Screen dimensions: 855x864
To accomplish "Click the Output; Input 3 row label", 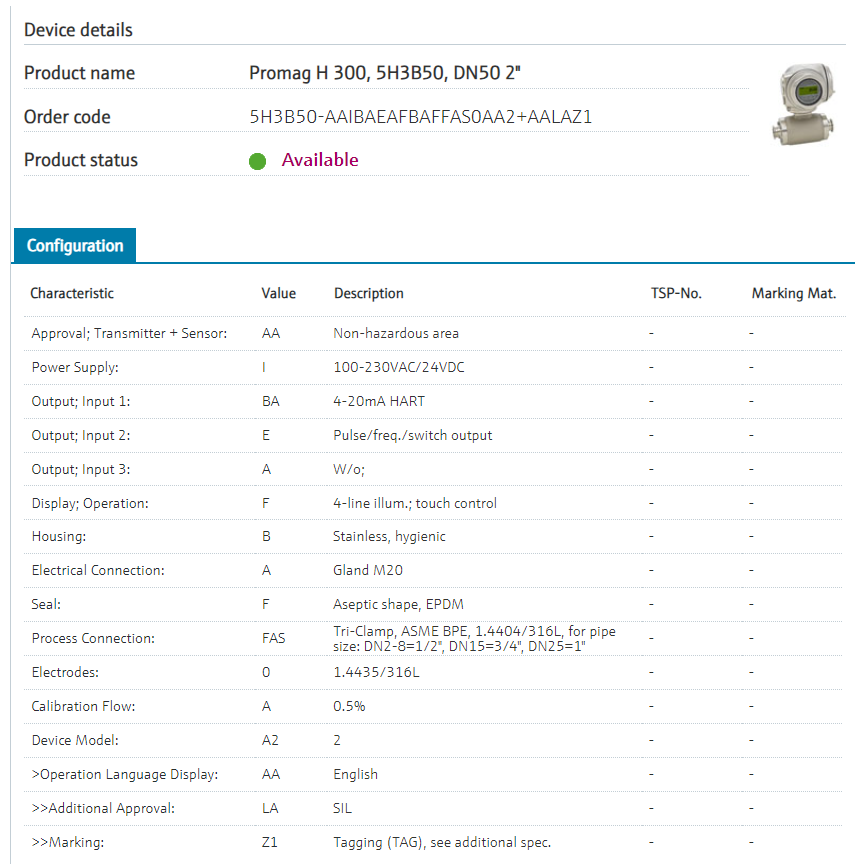I will click(x=81, y=469).
